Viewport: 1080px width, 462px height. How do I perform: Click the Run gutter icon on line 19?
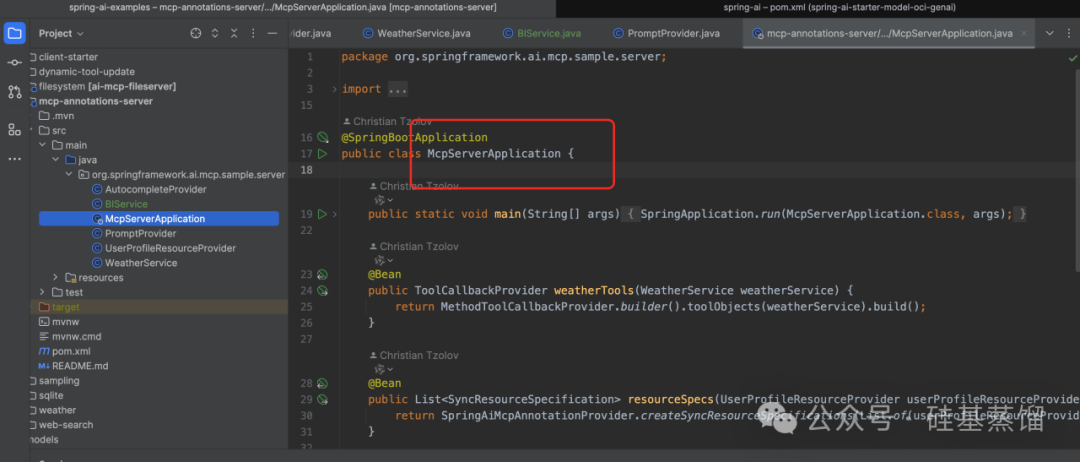[x=322, y=214]
